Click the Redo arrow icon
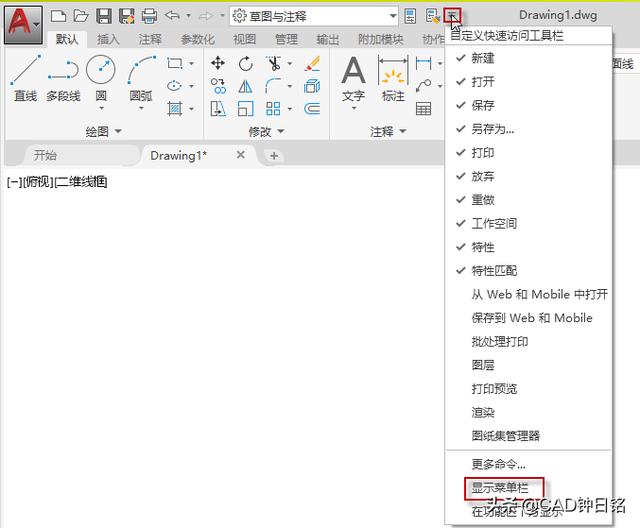640x528 pixels. pos(206,16)
